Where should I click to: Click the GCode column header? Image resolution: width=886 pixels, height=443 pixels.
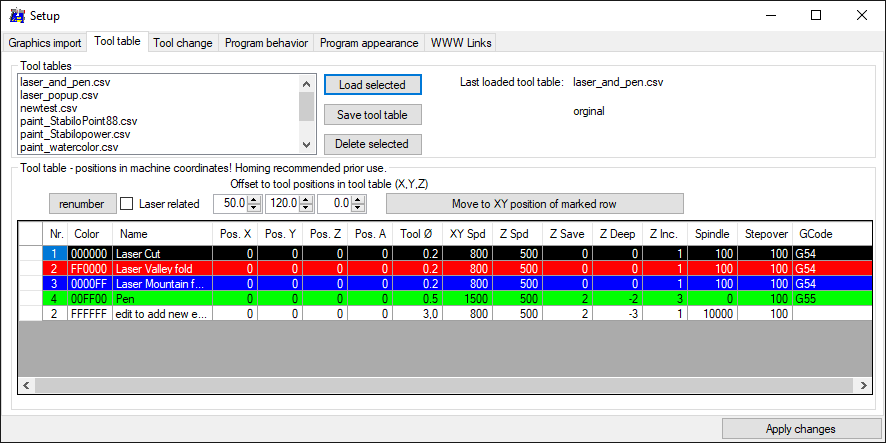pyautogui.click(x=832, y=234)
